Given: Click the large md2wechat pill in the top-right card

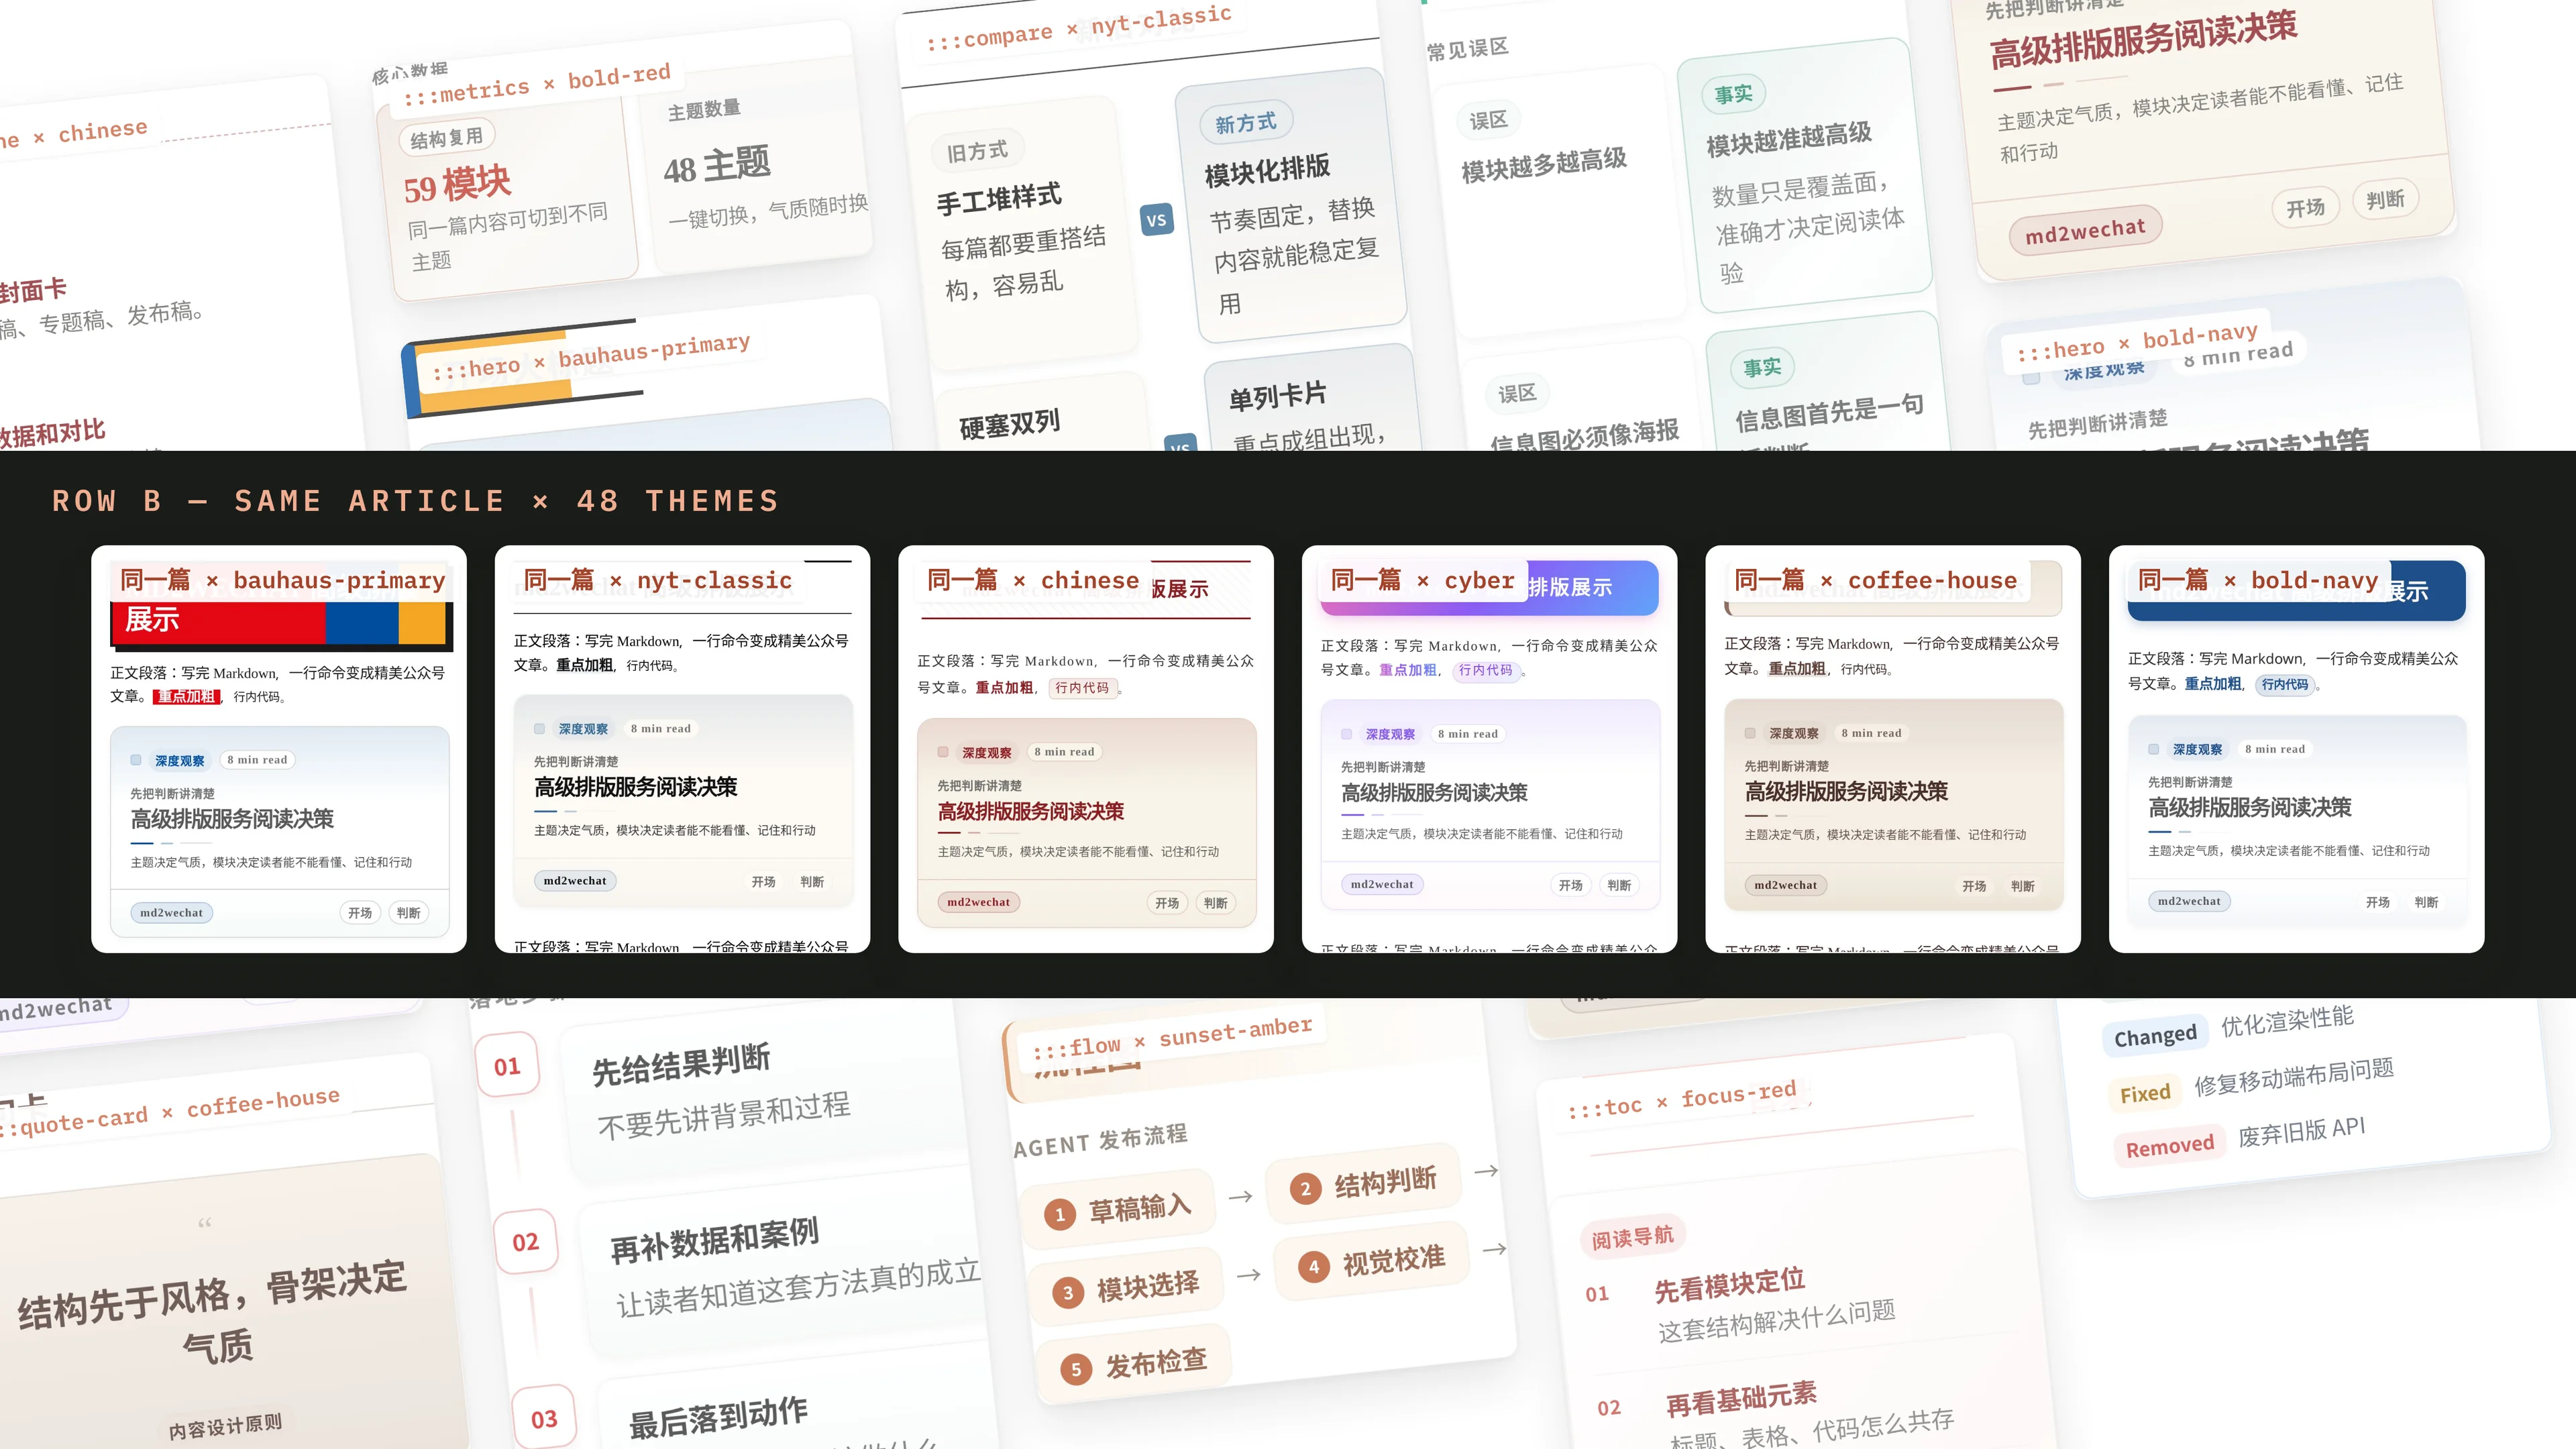Looking at the screenshot, I should [2086, 231].
